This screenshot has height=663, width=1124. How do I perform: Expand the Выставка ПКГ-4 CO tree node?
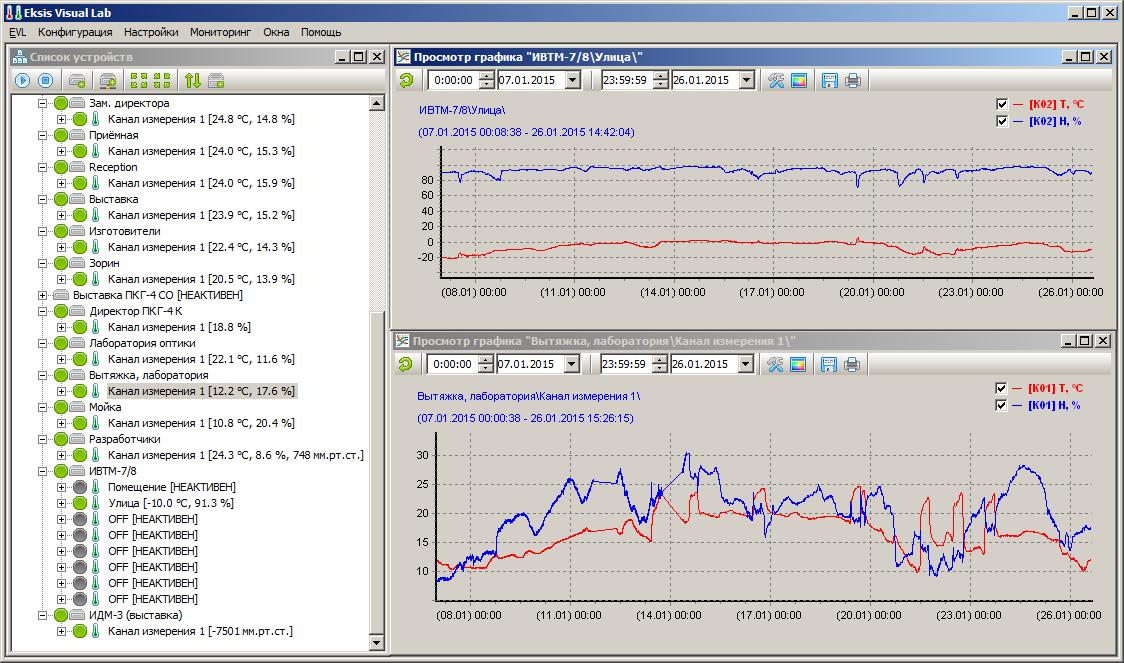point(42,295)
